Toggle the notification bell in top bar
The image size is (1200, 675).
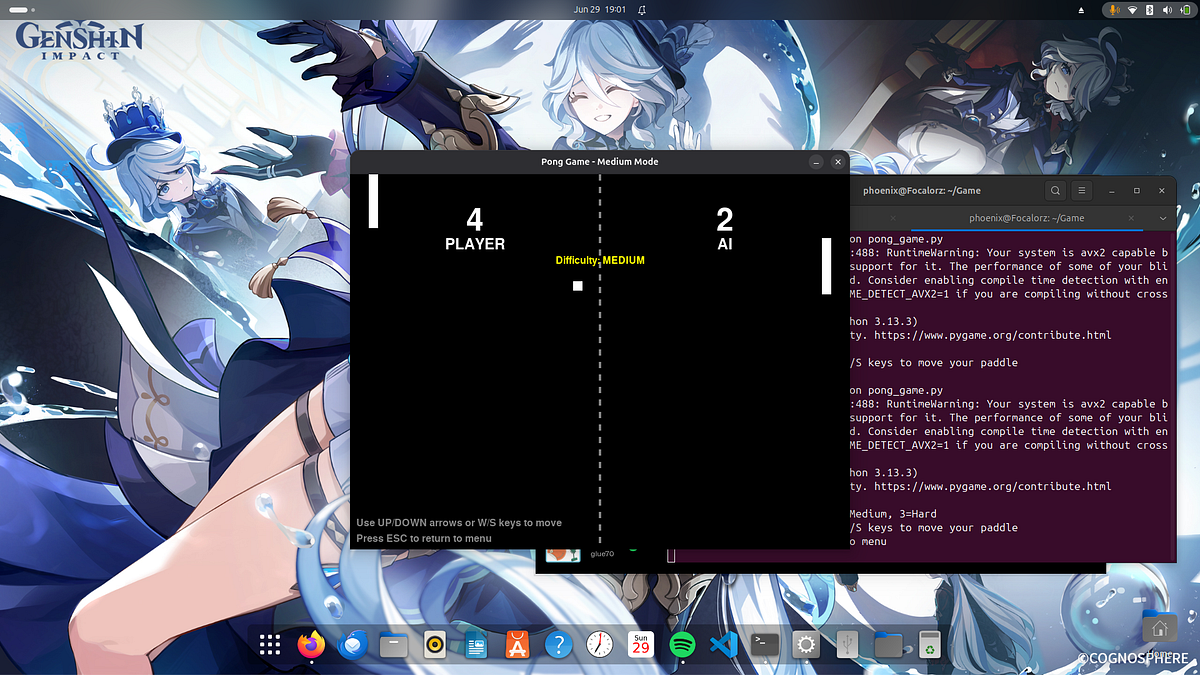pos(642,9)
